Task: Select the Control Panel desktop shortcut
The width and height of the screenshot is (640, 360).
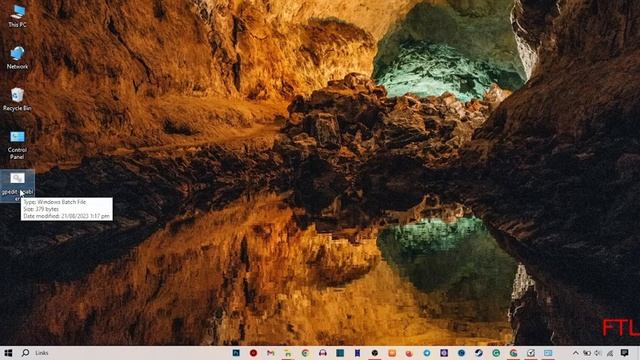Action: click(17, 145)
